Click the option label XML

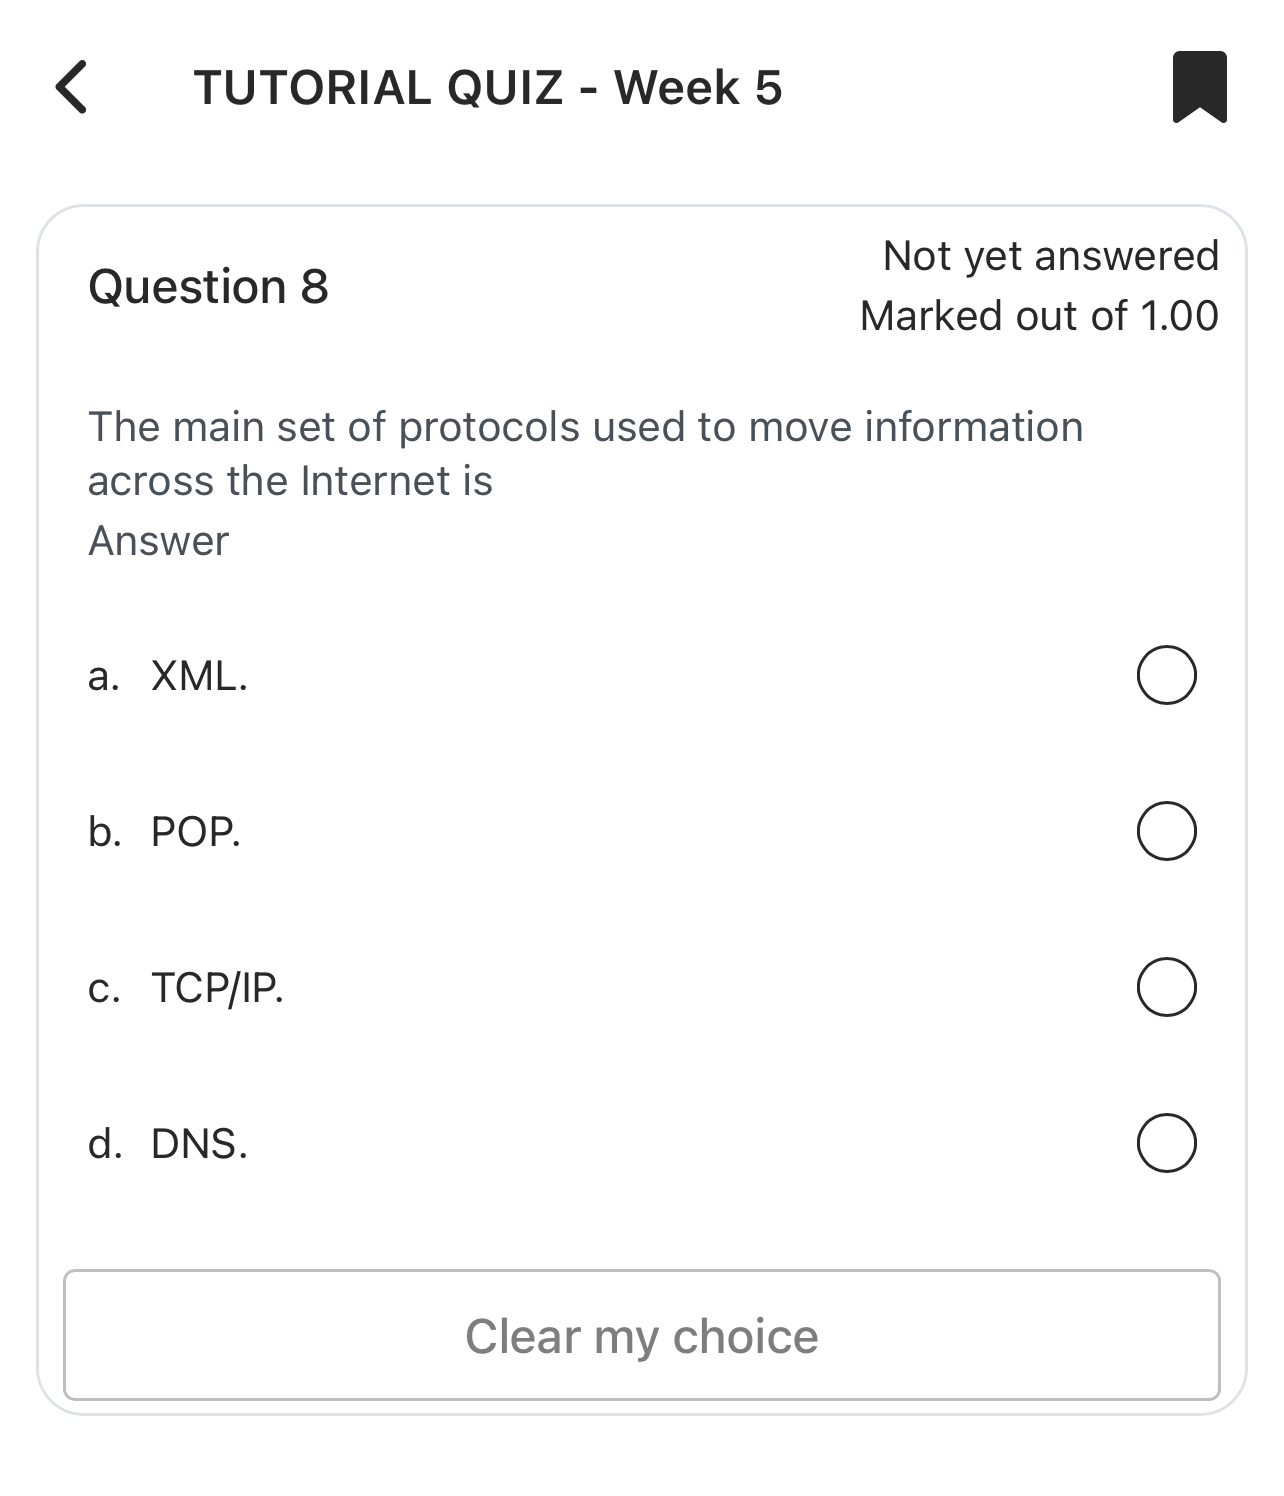[x=197, y=678]
